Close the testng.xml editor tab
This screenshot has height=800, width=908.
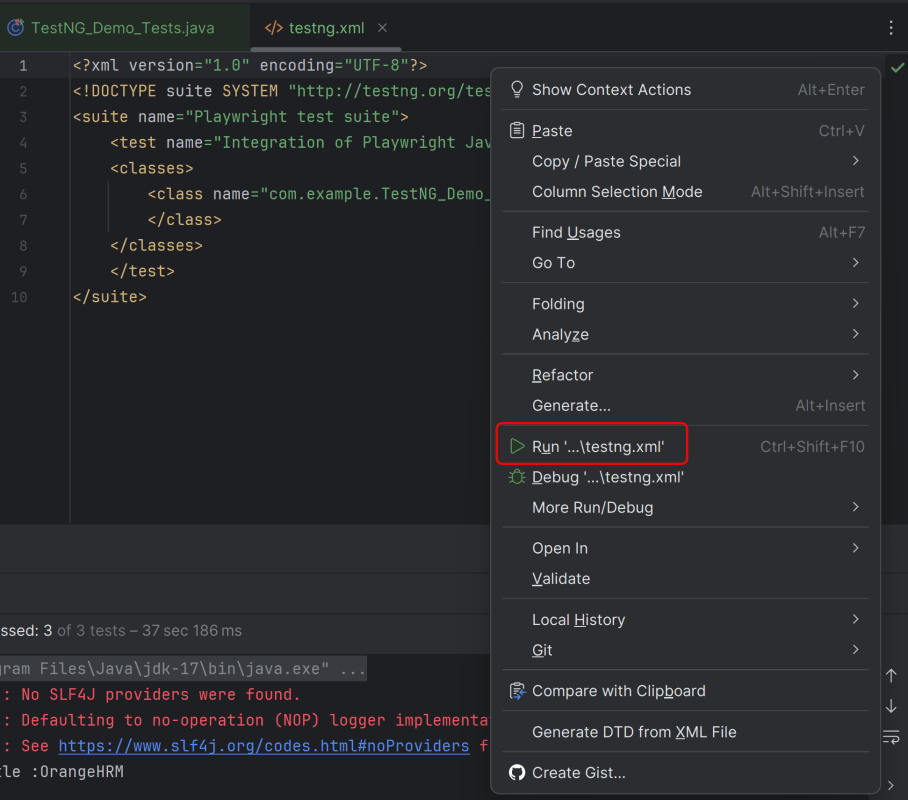(x=383, y=28)
